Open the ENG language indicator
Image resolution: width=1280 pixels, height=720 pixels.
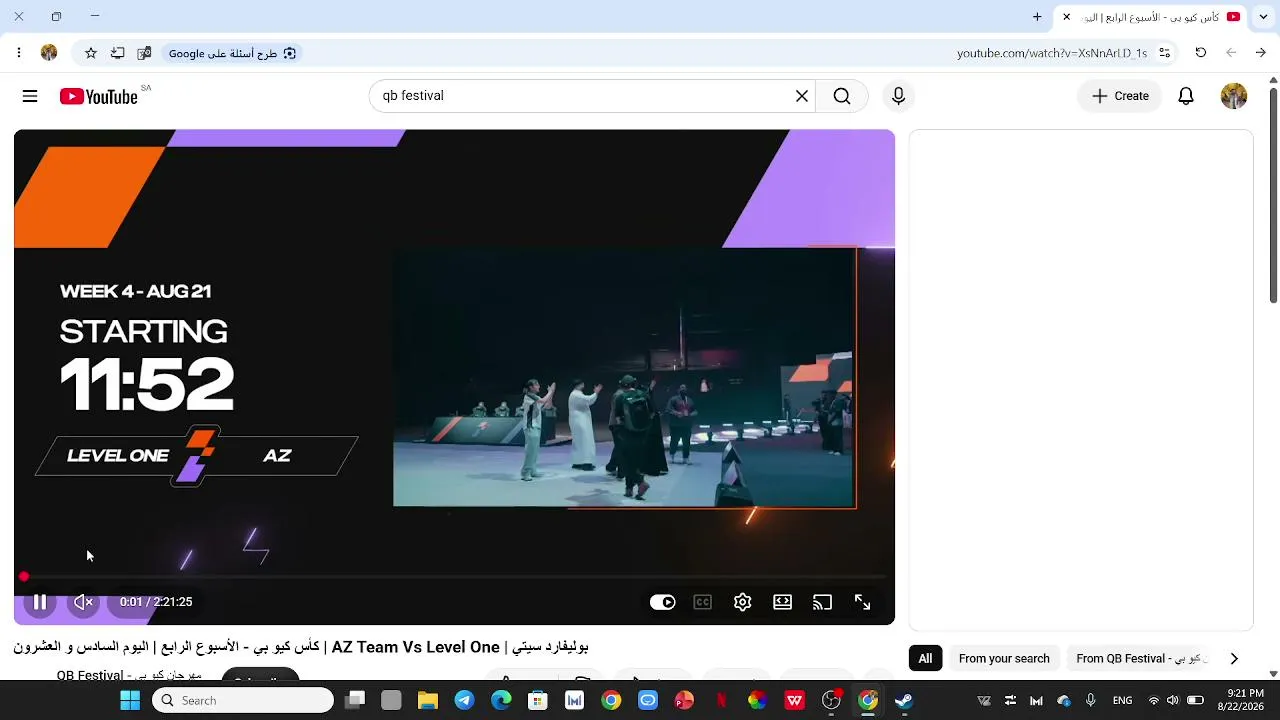[1122, 701]
